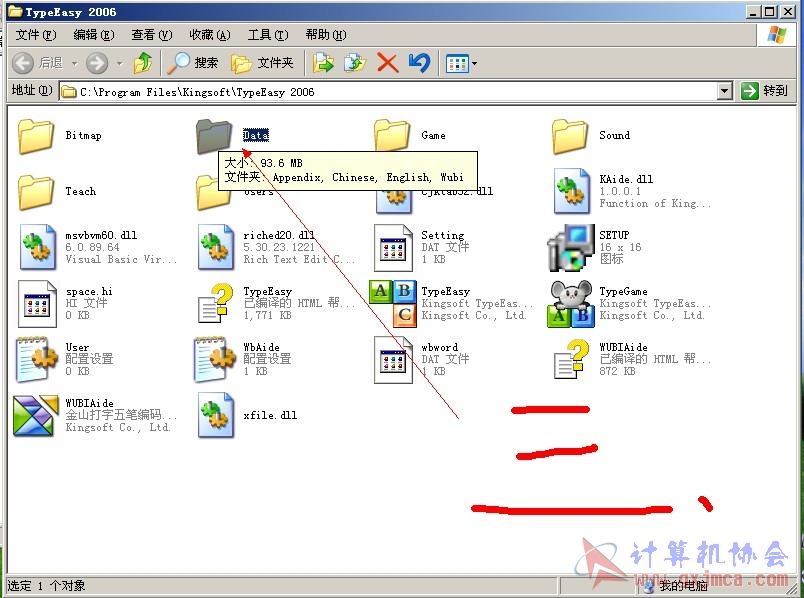The height and width of the screenshot is (598, 804).
Task: Select the wbword DAT file icon
Action: pos(393,360)
